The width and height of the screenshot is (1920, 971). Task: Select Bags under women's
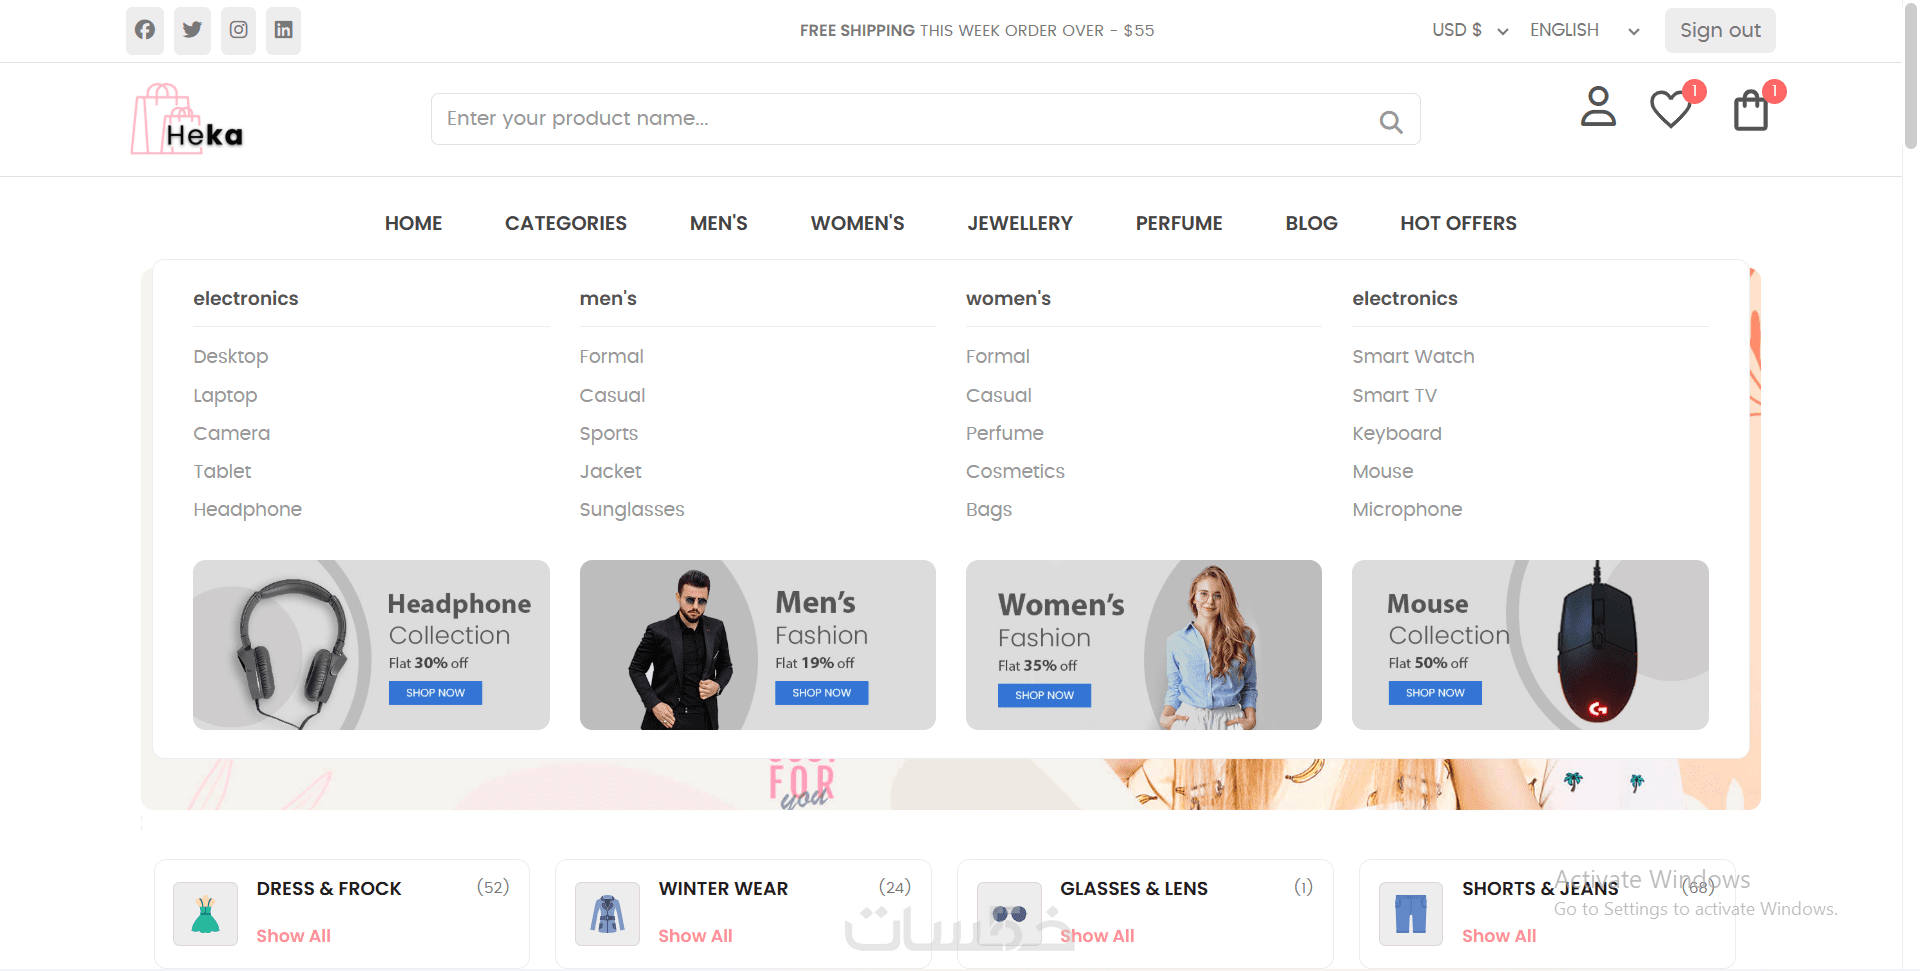pos(989,510)
